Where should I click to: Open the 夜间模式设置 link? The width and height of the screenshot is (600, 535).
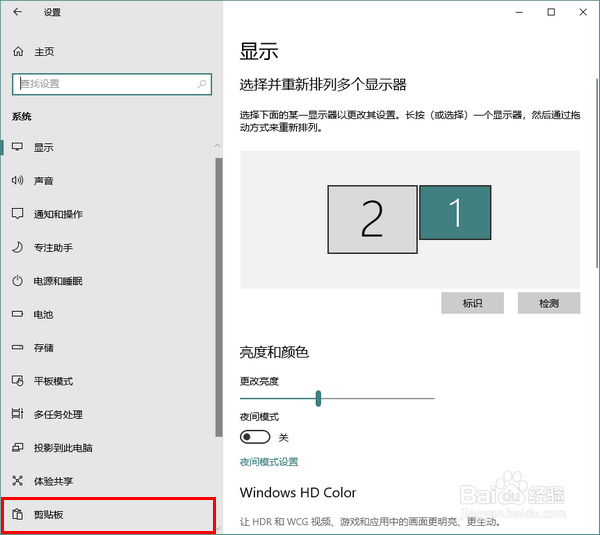(269, 462)
